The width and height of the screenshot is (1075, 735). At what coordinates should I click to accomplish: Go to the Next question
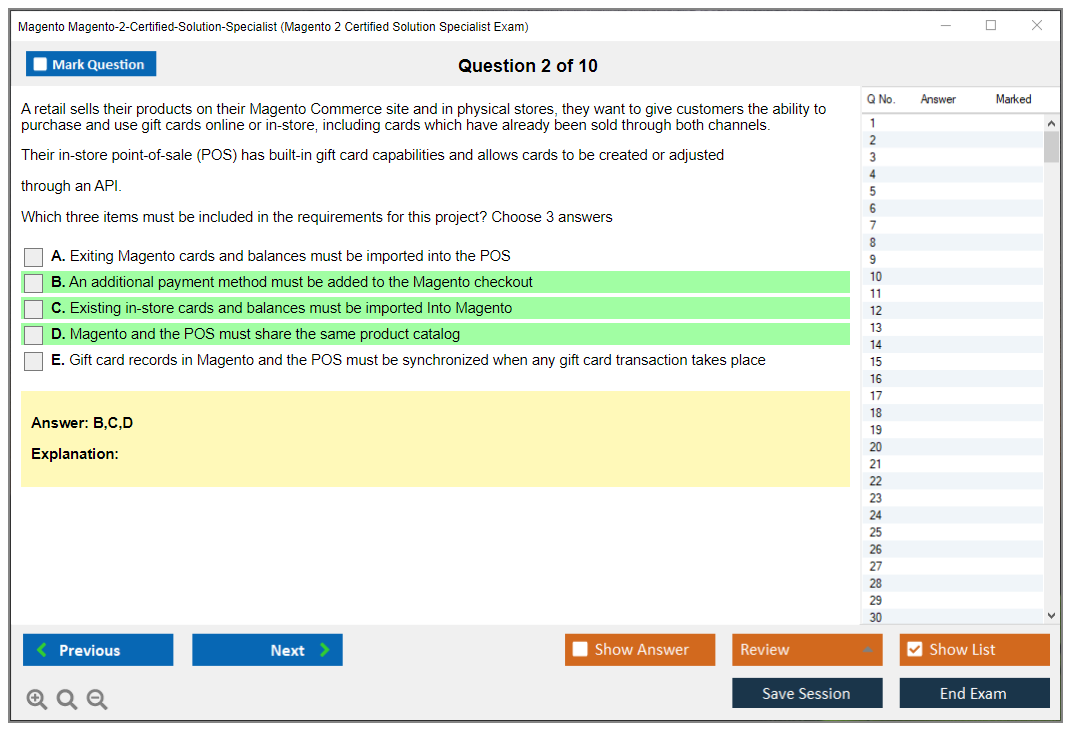pos(267,650)
